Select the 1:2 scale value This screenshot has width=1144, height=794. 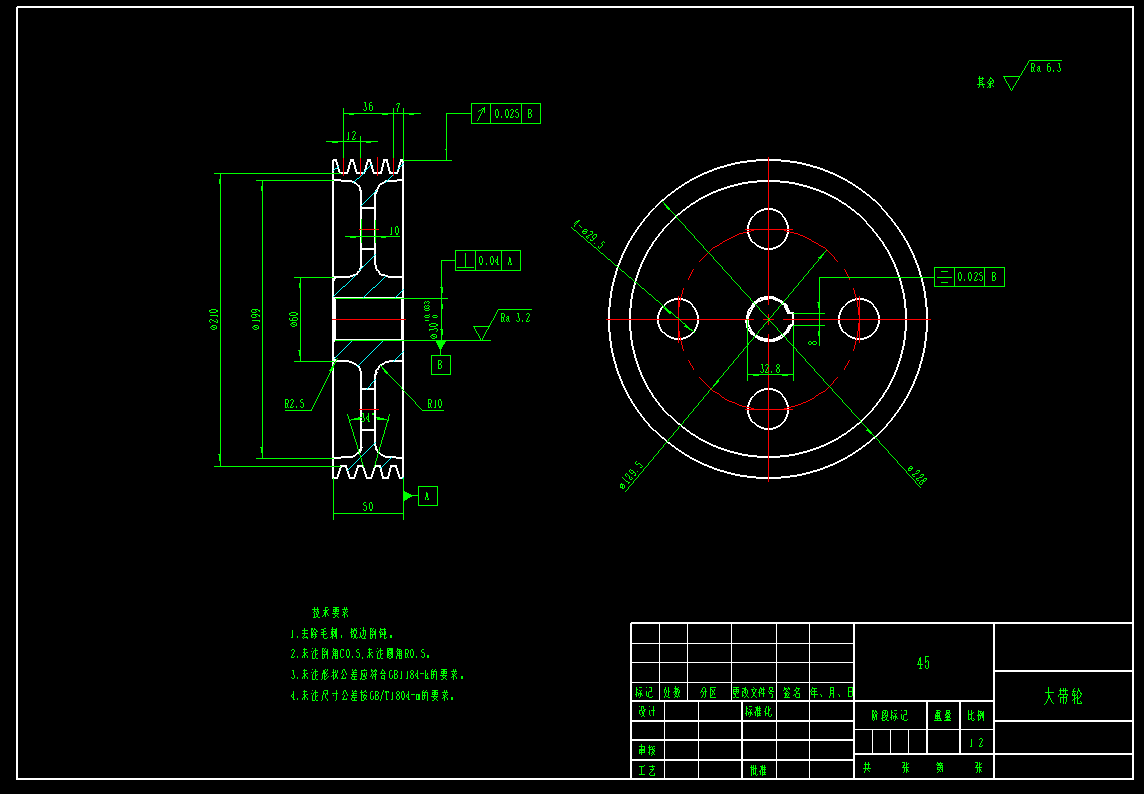[x=976, y=742]
